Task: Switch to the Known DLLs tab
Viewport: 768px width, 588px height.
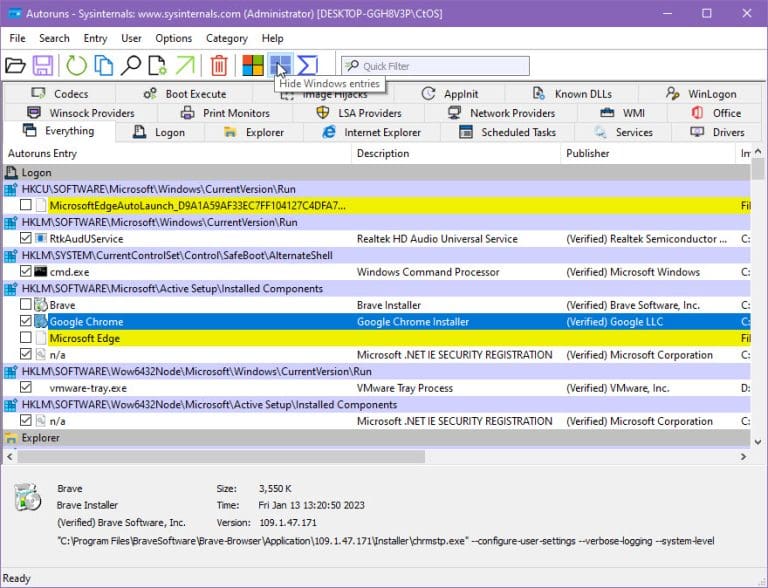Action: (x=572, y=94)
